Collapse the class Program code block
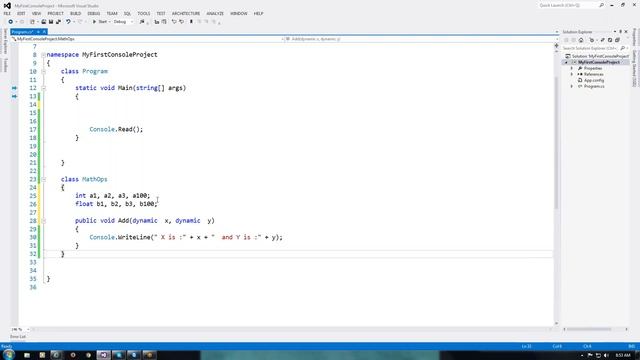Image resolution: width=640 pixels, height=360 pixels. pos(43,71)
